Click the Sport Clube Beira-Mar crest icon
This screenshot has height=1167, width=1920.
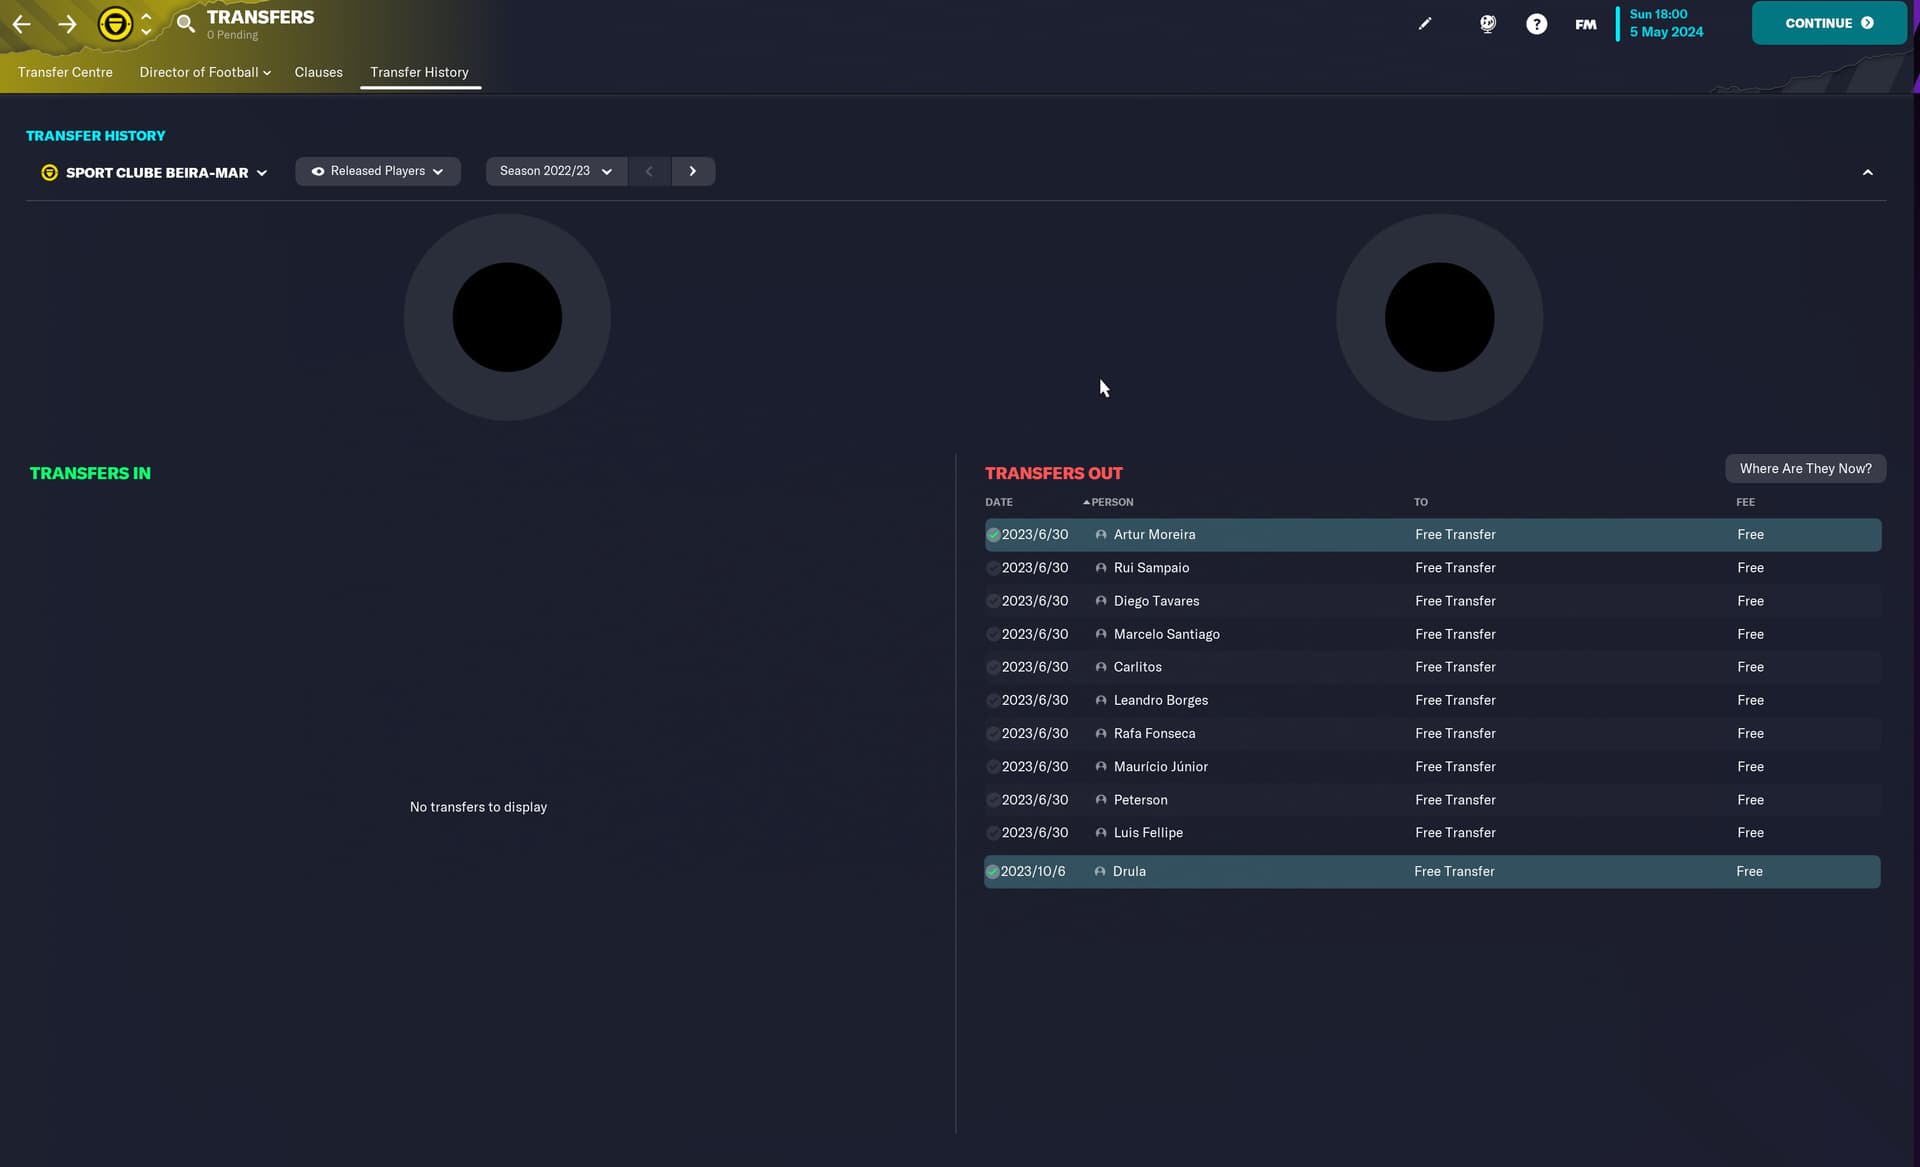49,171
